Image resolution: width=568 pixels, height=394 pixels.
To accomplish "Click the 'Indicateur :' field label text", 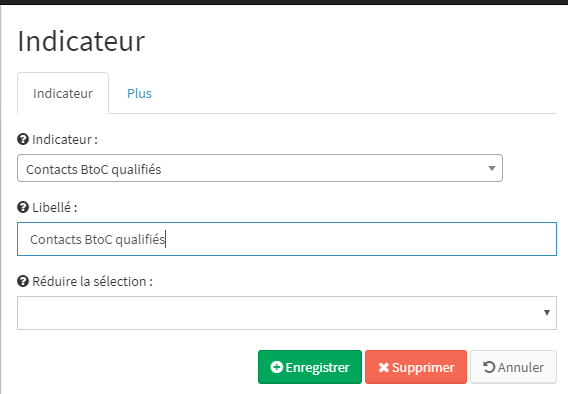I will pyautogui.click(x=65, y=139).
